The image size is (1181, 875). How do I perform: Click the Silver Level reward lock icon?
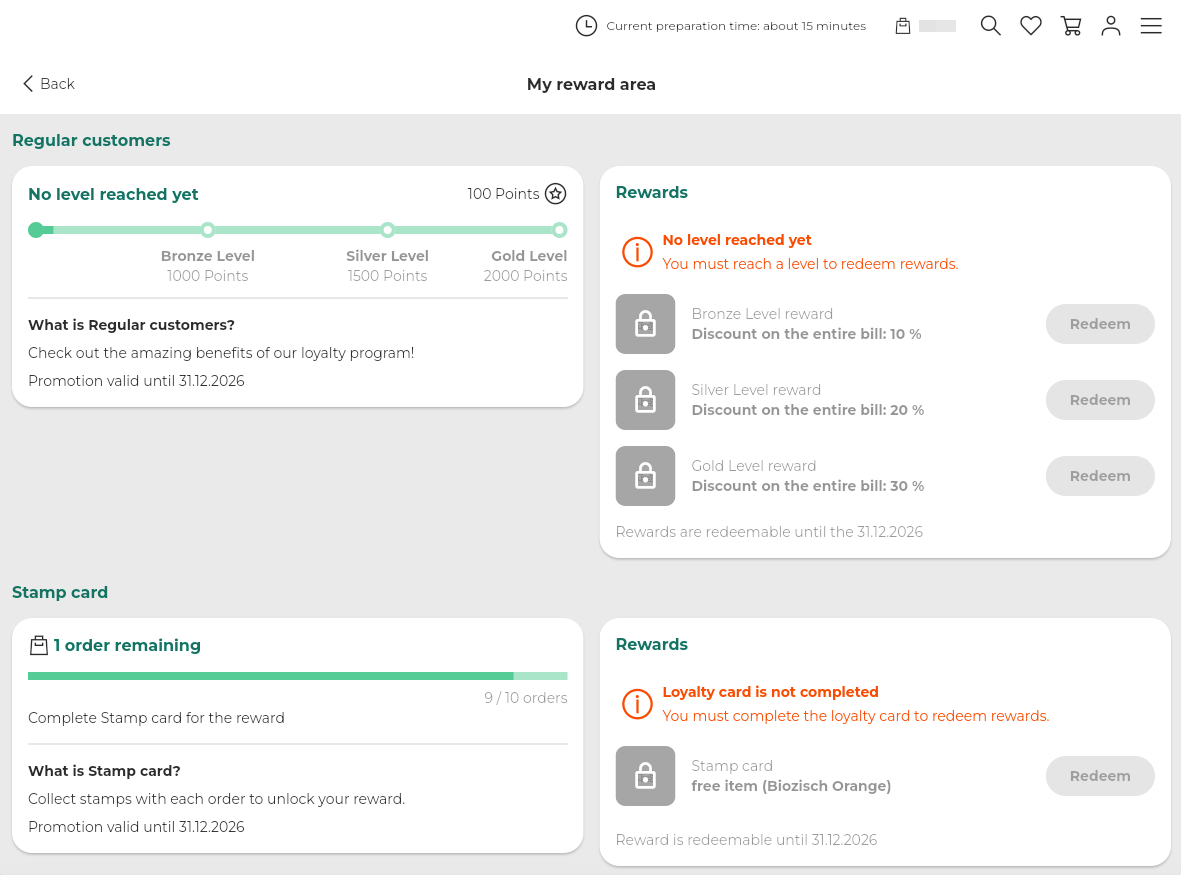tap(645, 400)
